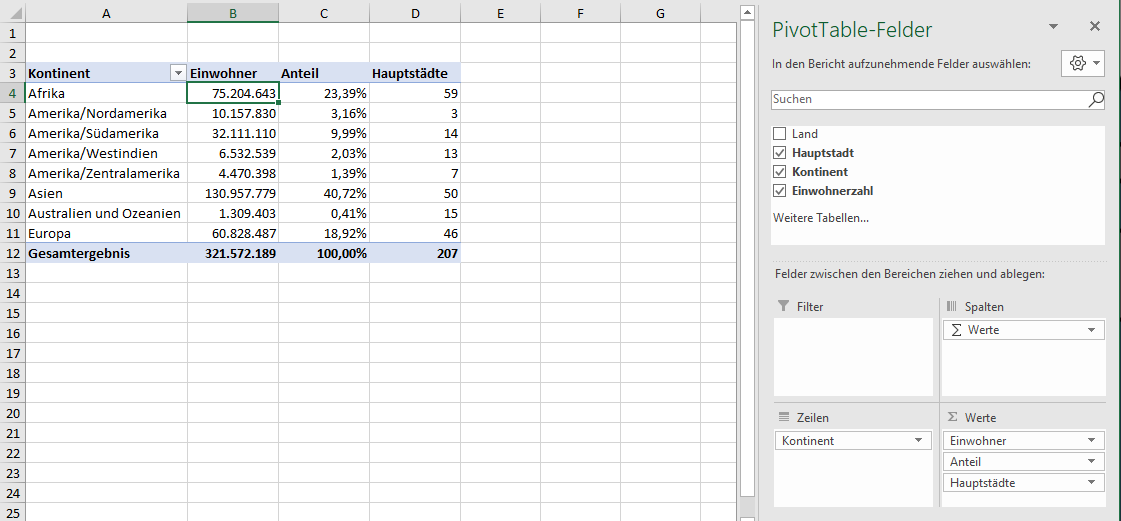Enable the Land field checkbox
The image size is (1121, 521).
coord(780,134)
